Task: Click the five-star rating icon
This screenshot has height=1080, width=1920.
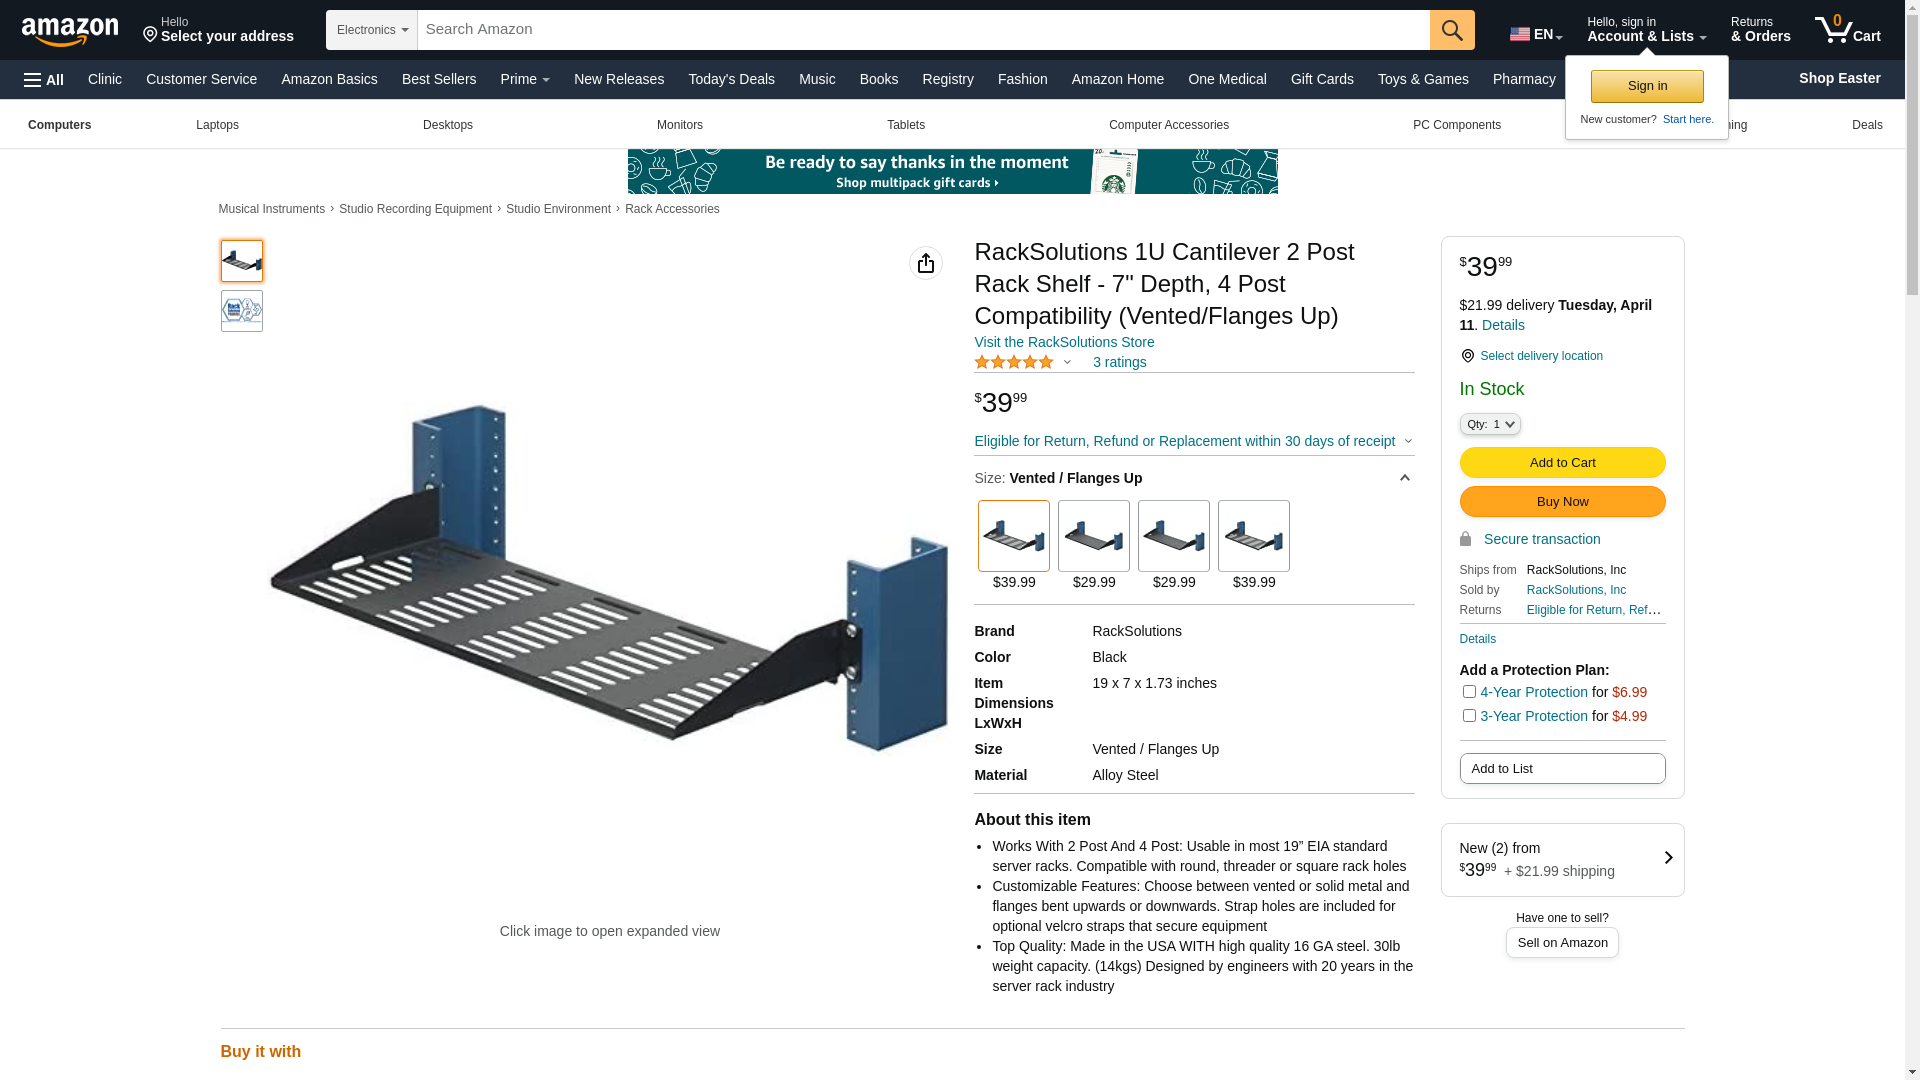Action: (x=1013, y=362)
